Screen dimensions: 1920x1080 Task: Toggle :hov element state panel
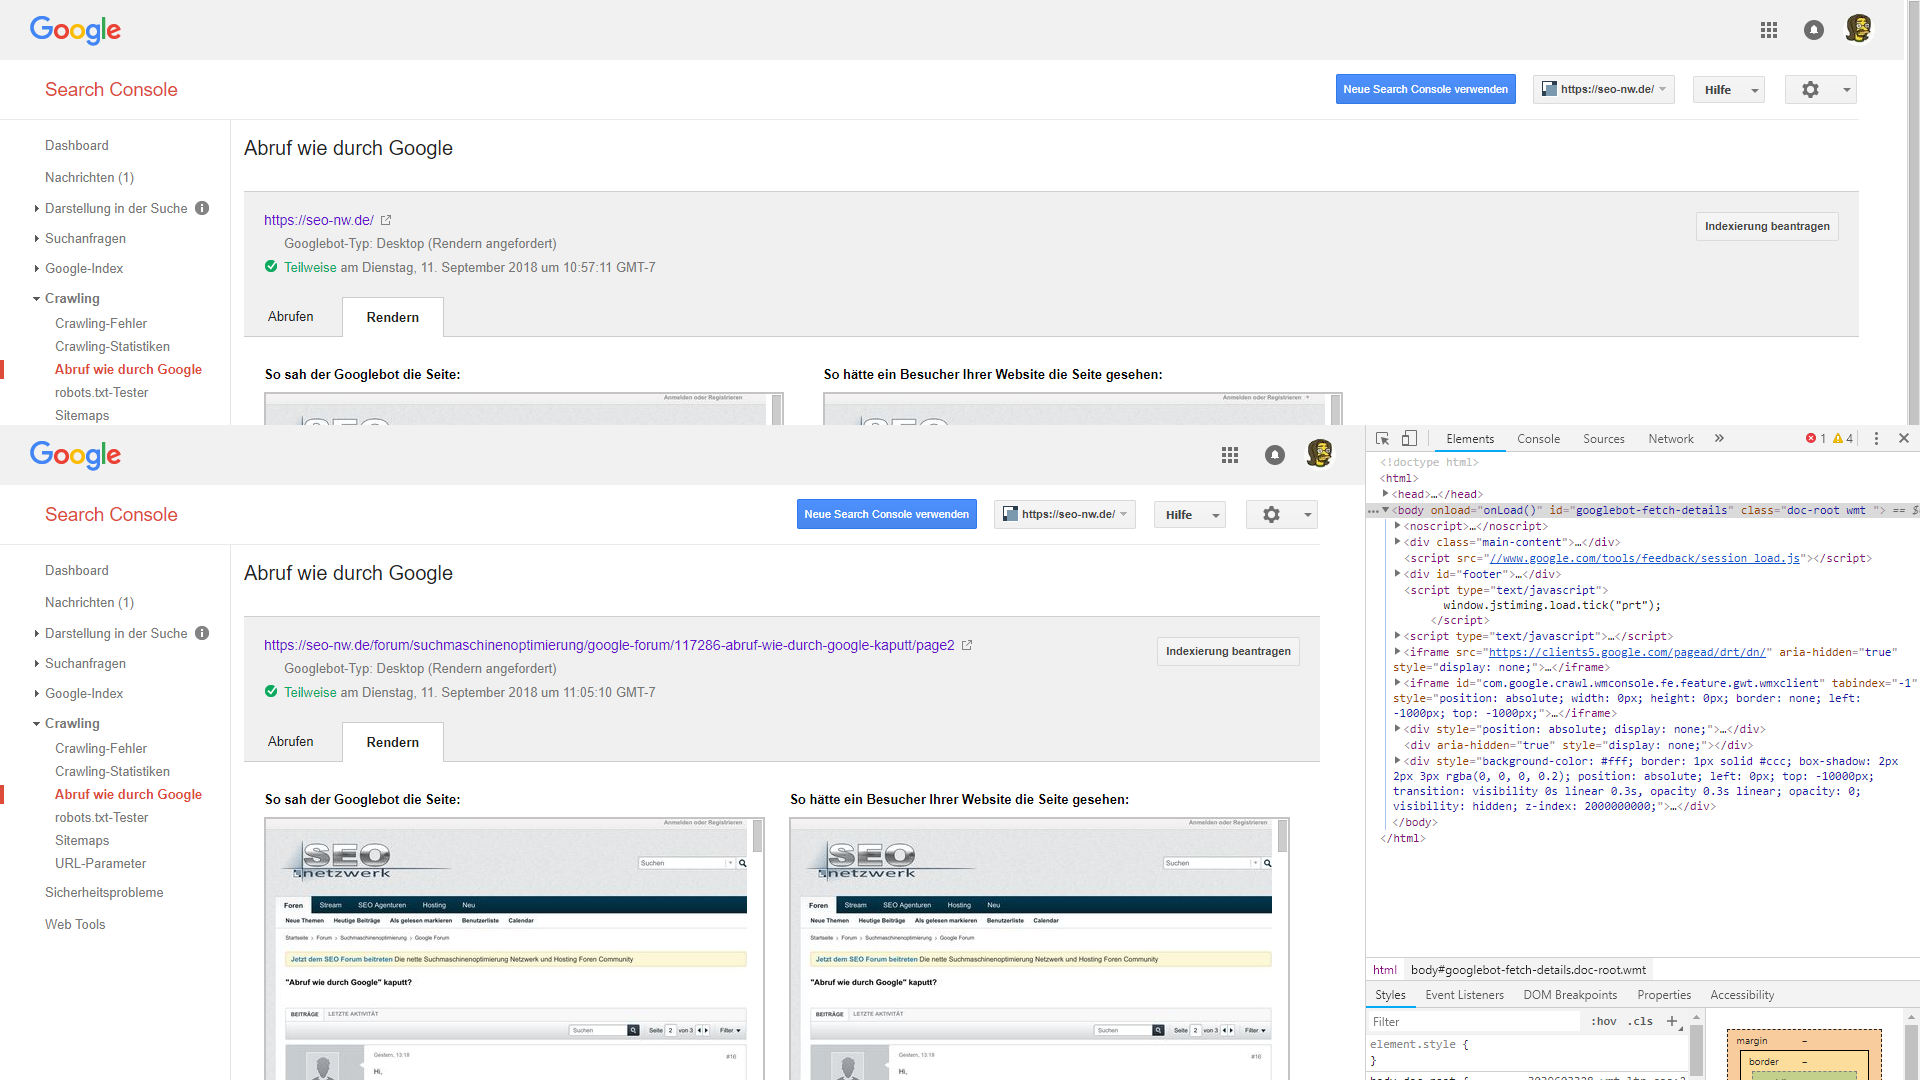[x=1604, y=1021]
